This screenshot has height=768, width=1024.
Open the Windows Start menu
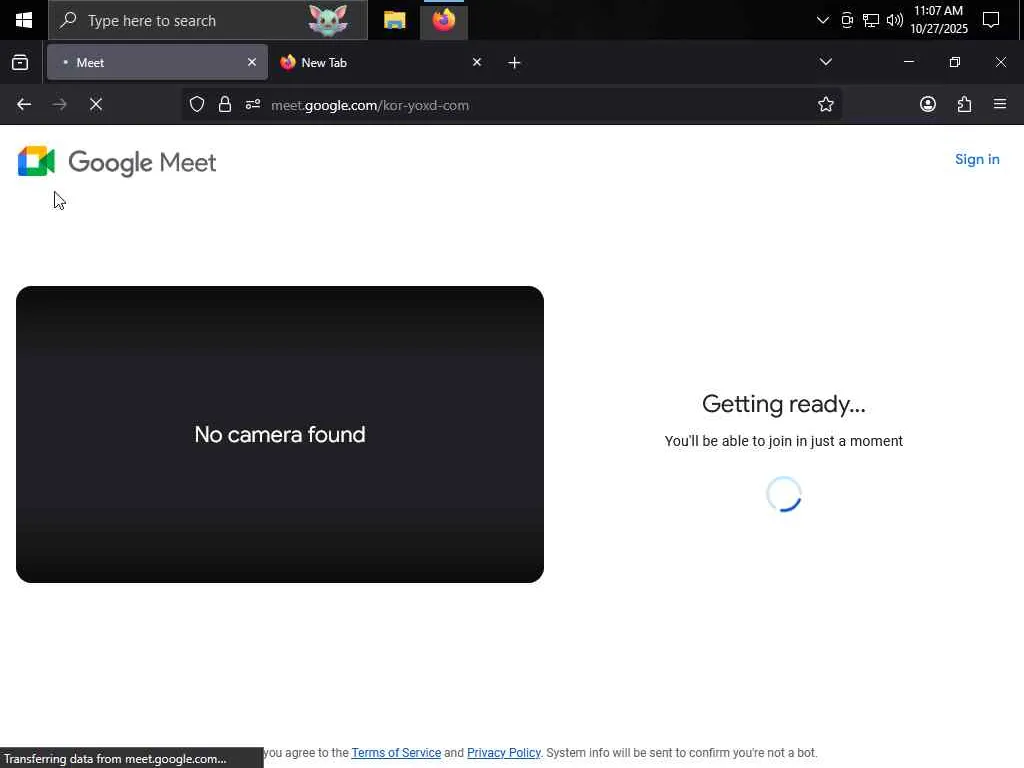[24, 20]
